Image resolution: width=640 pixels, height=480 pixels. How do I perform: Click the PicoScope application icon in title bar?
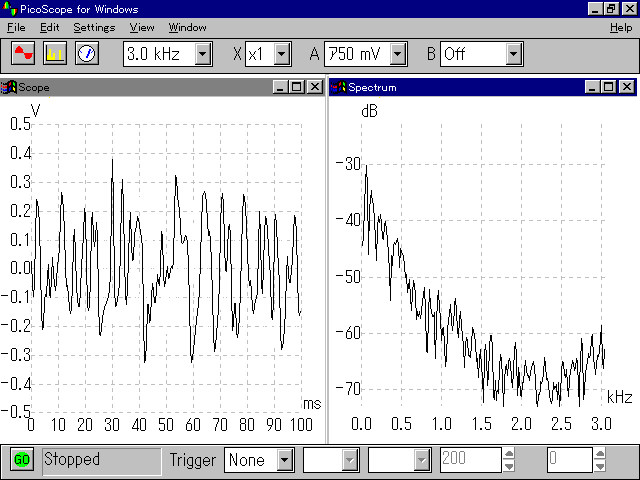click(x=9, y=9)
